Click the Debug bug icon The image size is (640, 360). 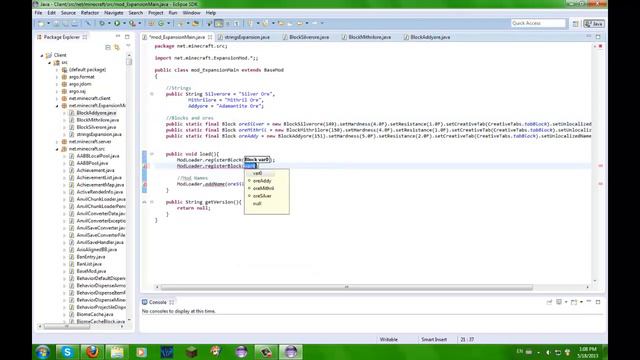102,24
